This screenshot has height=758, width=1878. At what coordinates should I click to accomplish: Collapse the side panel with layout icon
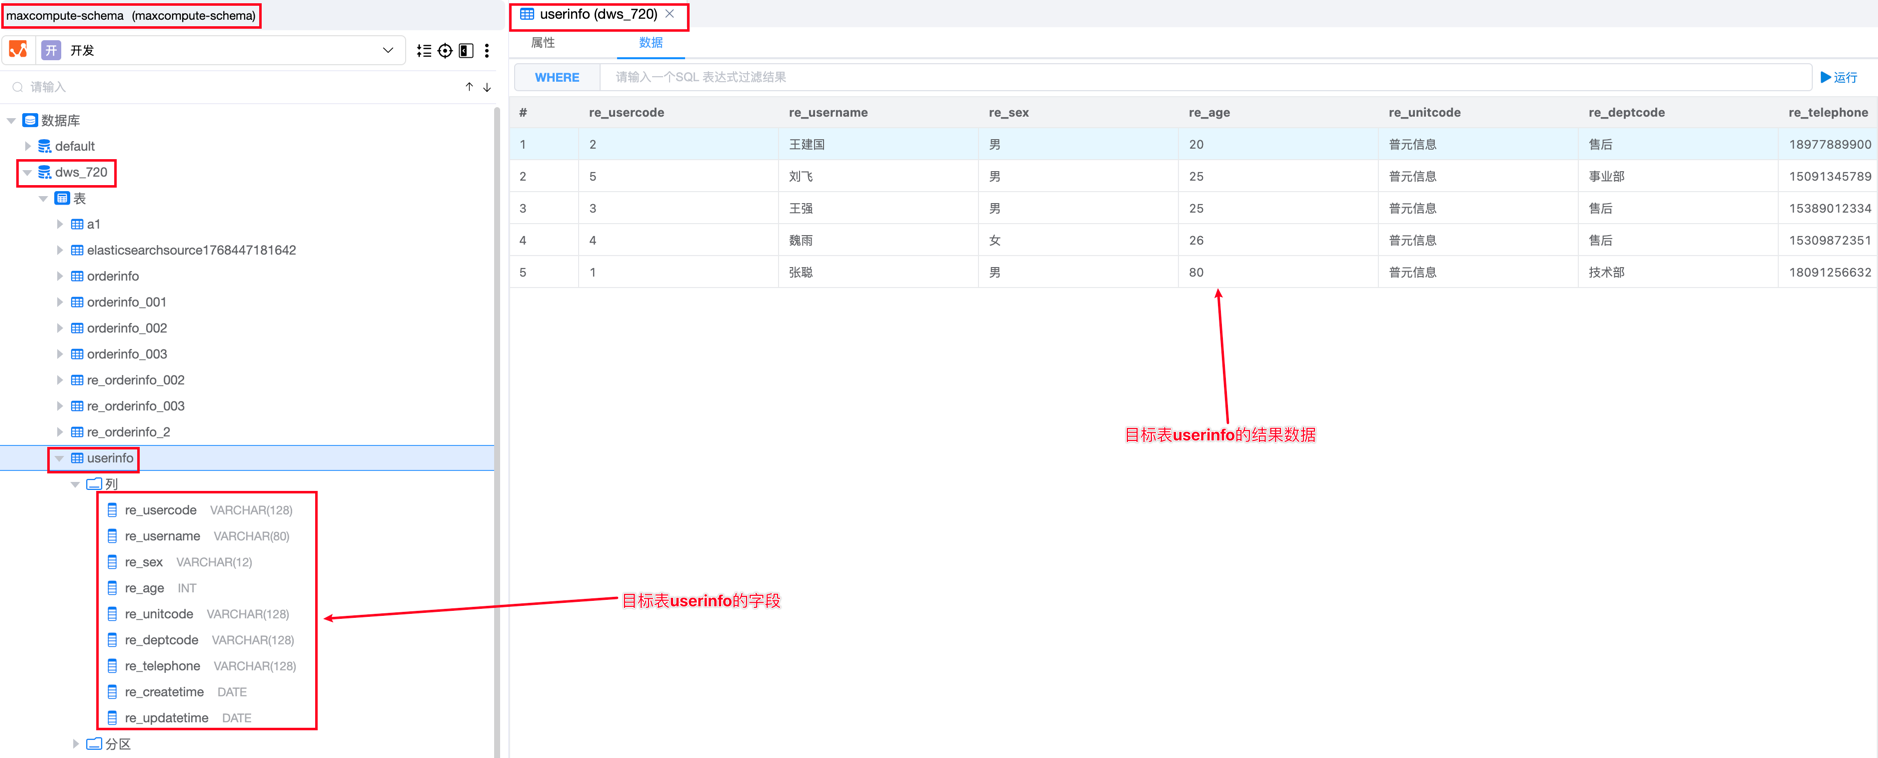(466, 50)
